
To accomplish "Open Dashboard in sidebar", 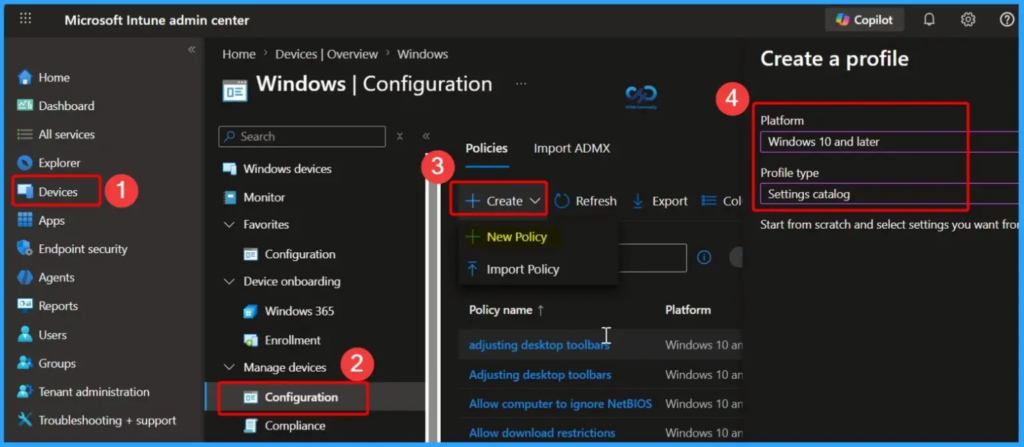I will pos(56,106).
